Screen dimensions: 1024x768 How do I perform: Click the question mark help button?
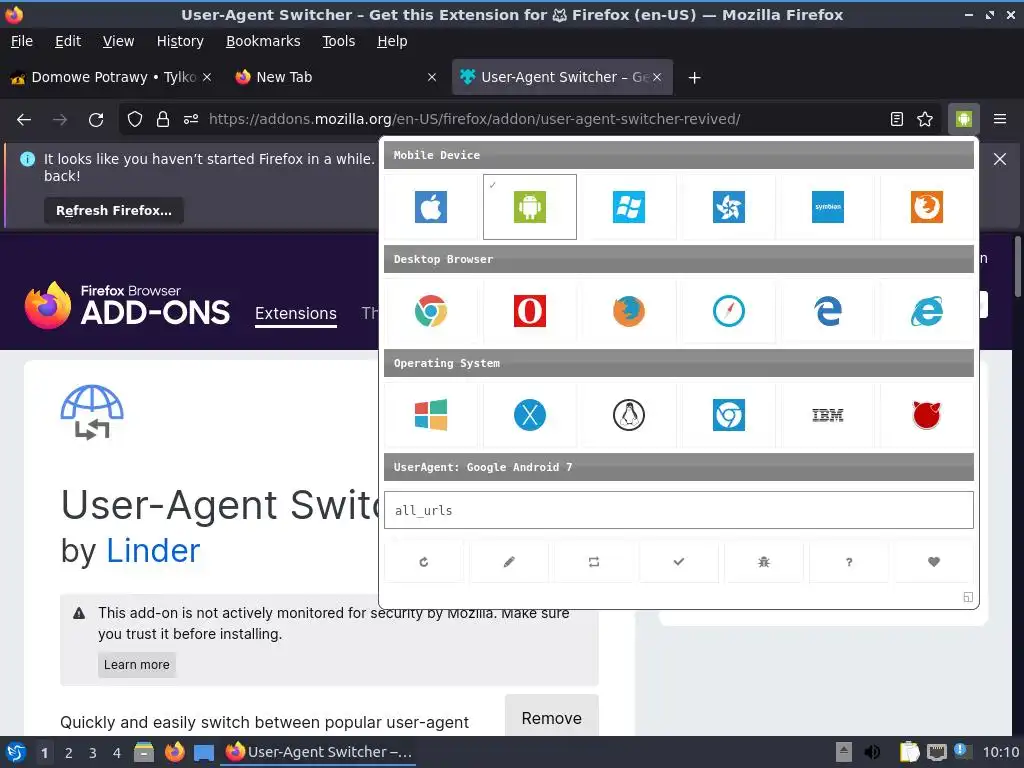[848, 562]
